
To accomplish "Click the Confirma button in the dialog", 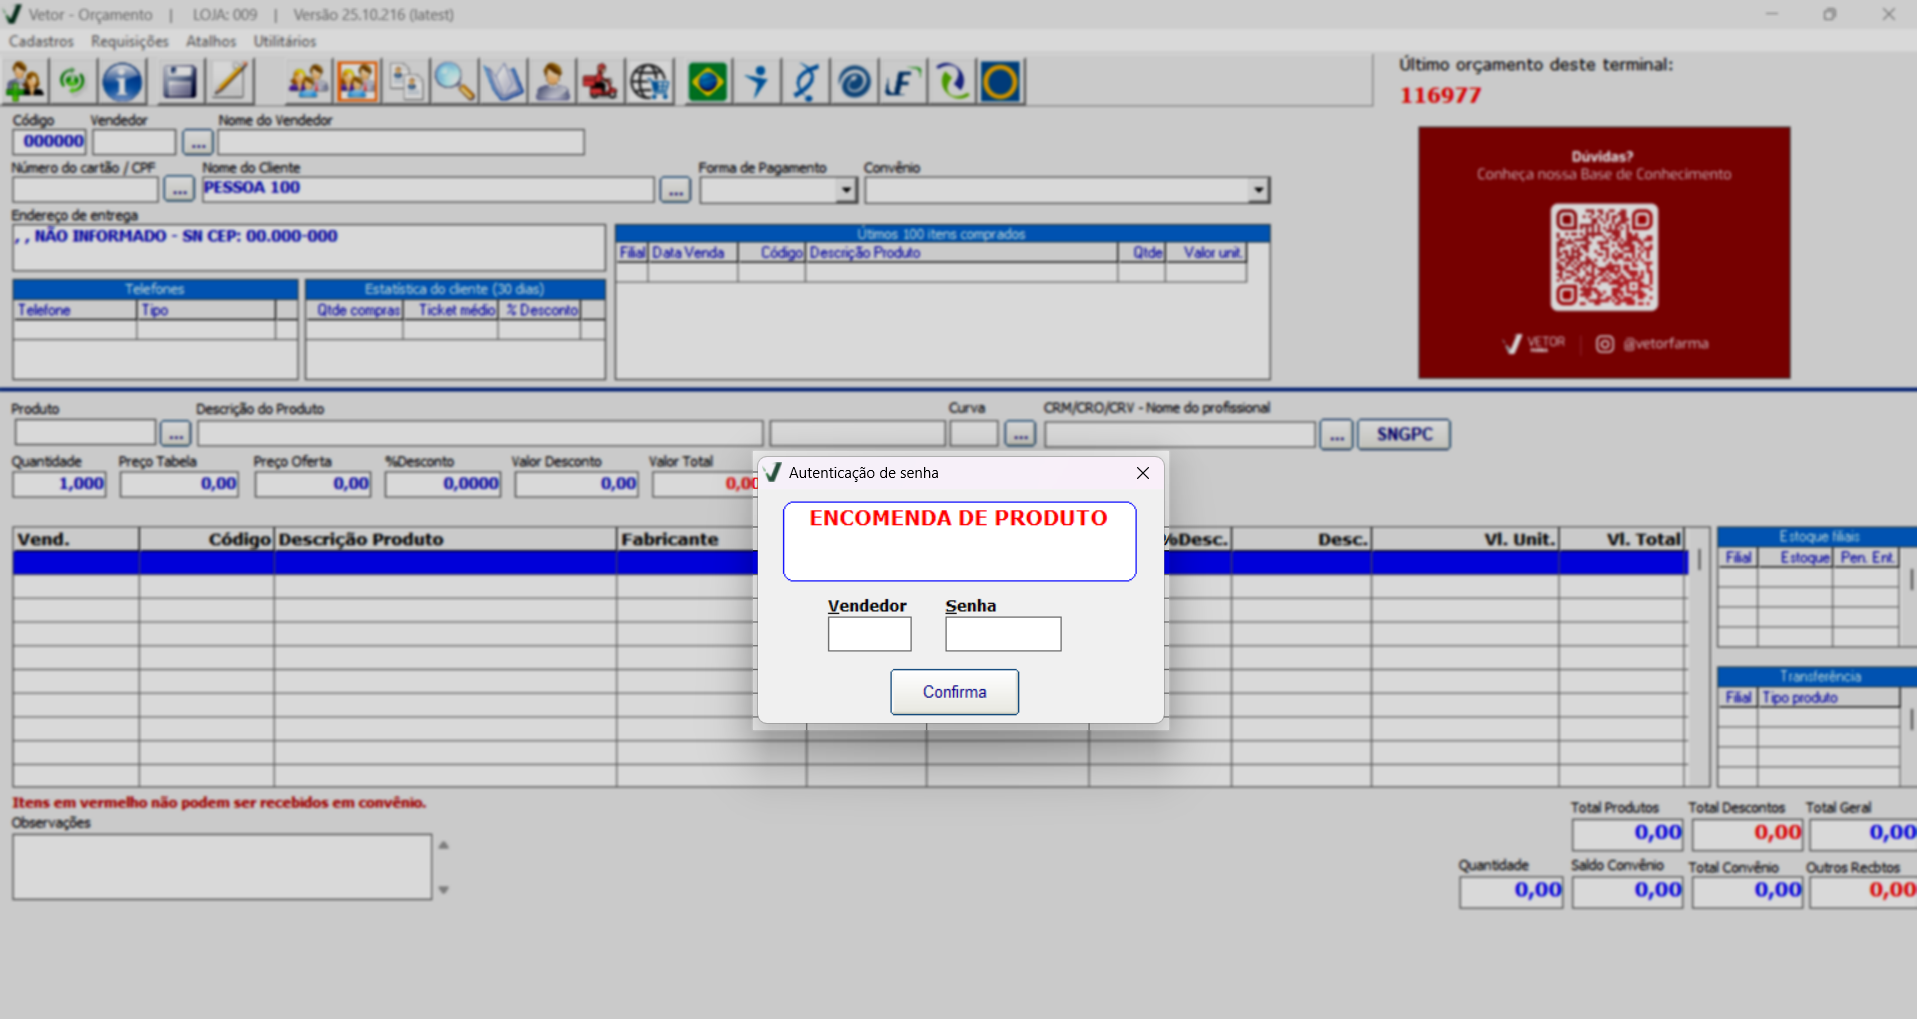I will pyautogui.click(x=955, y=692).
